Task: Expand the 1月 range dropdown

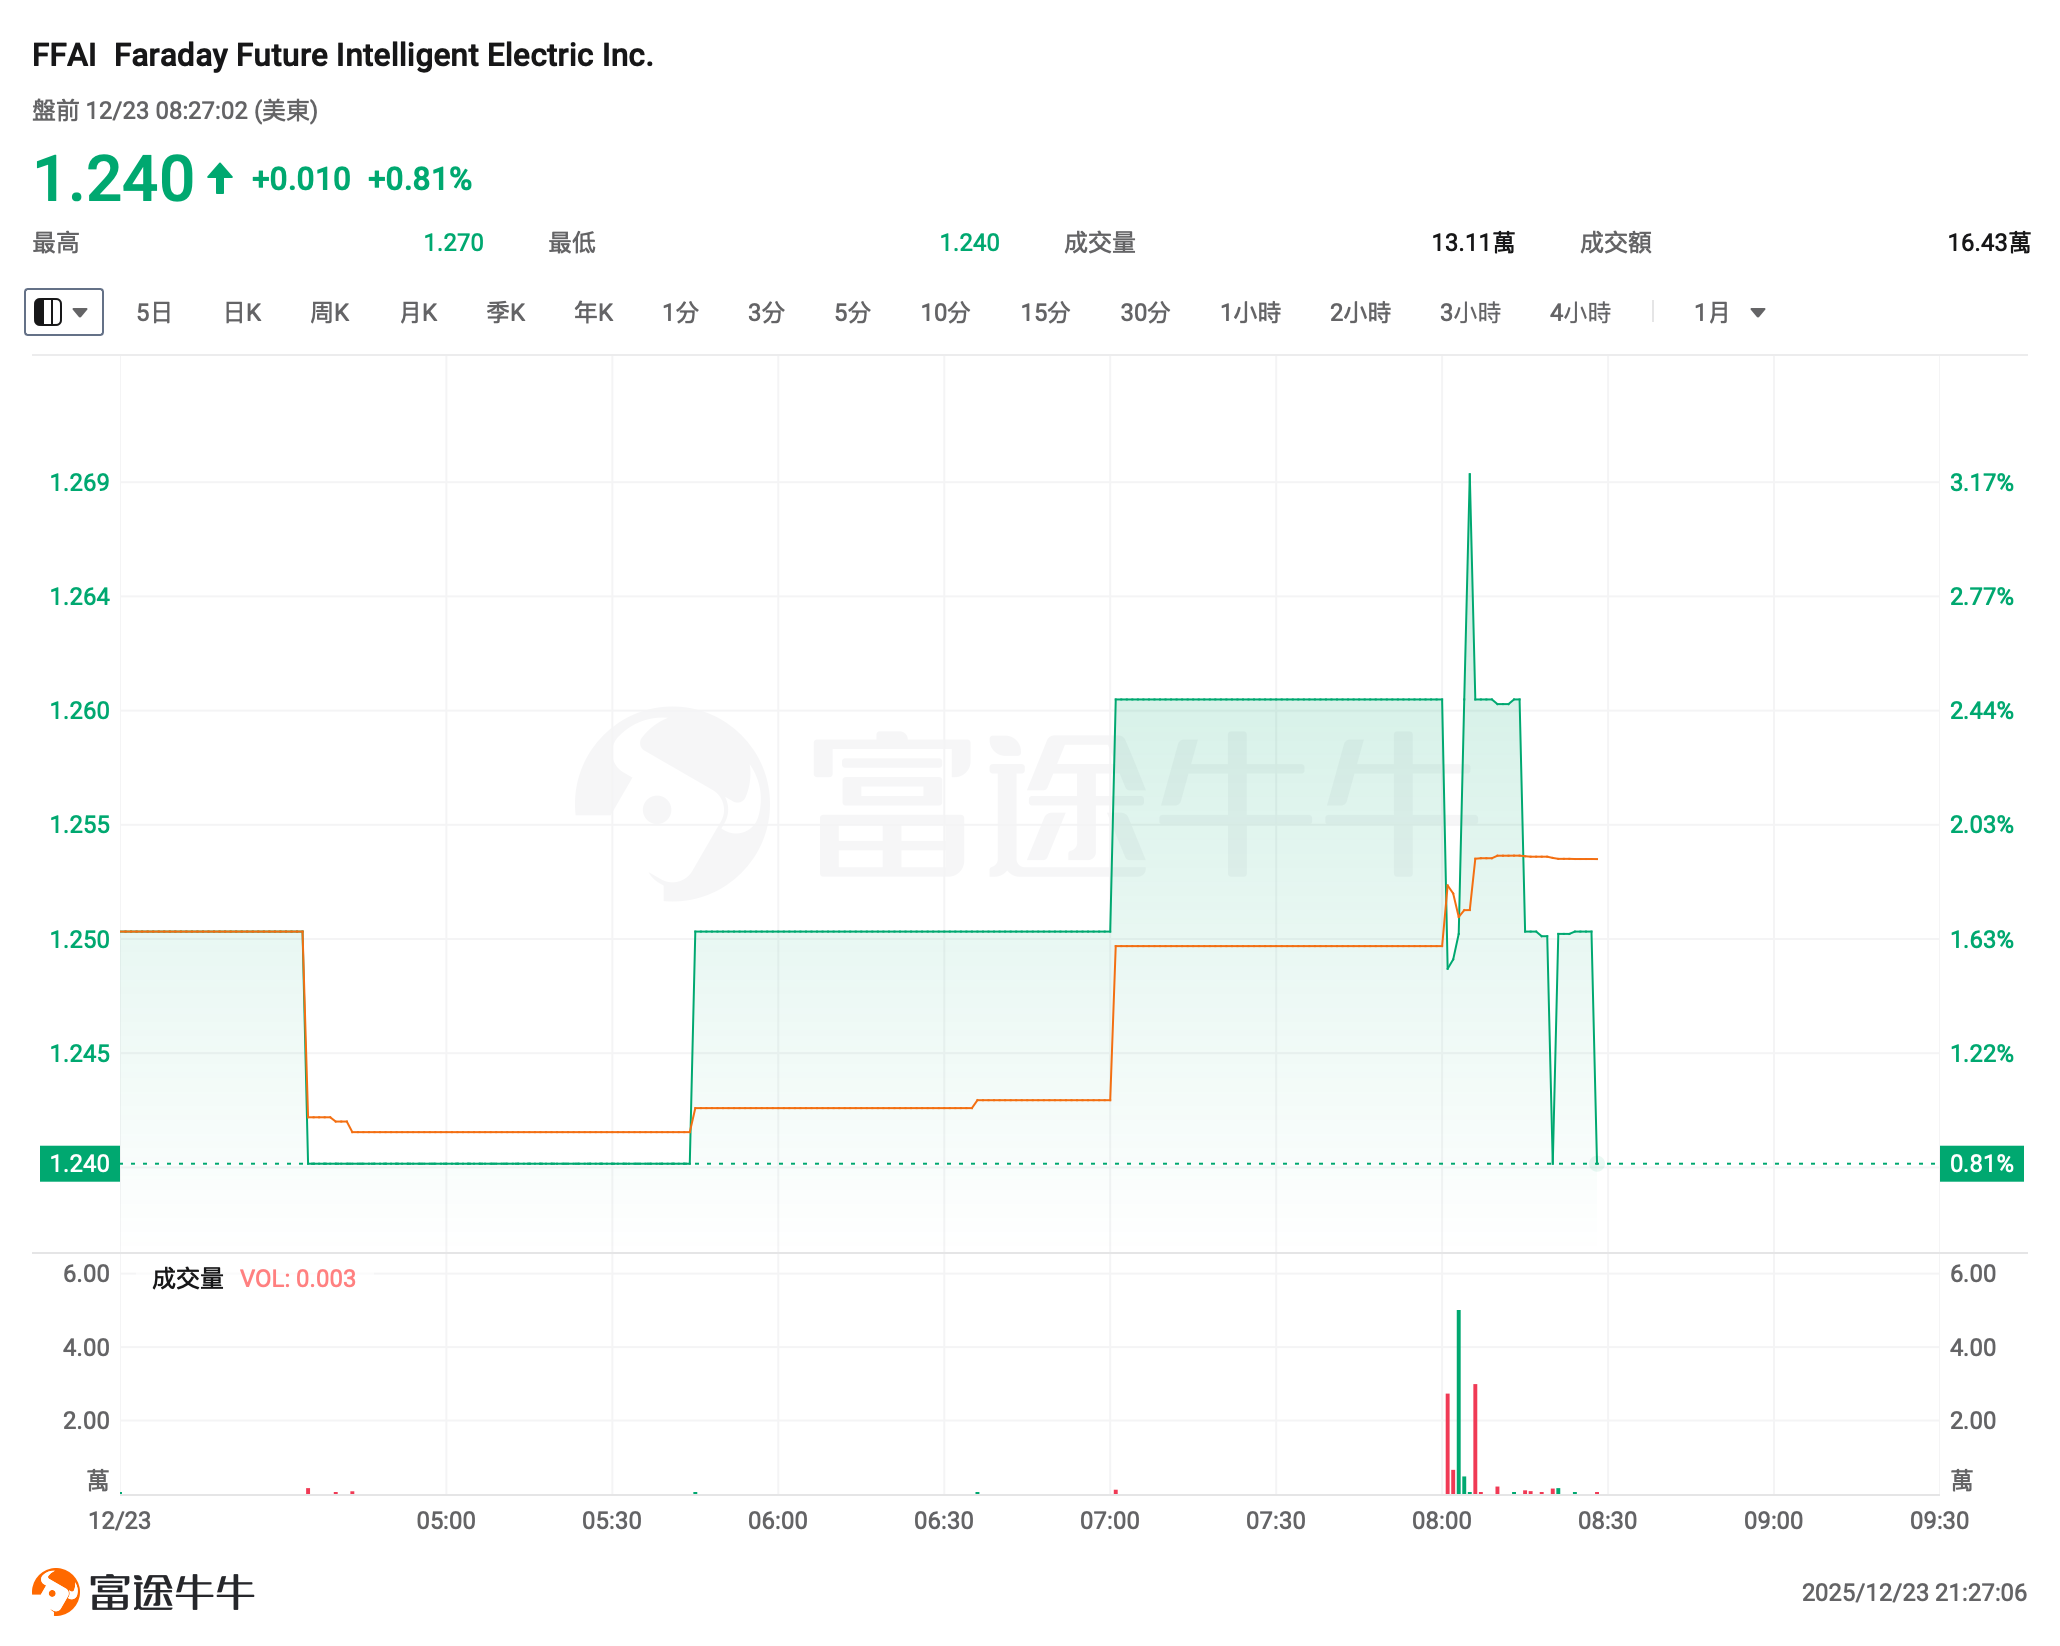Action: pos(1729,313)
